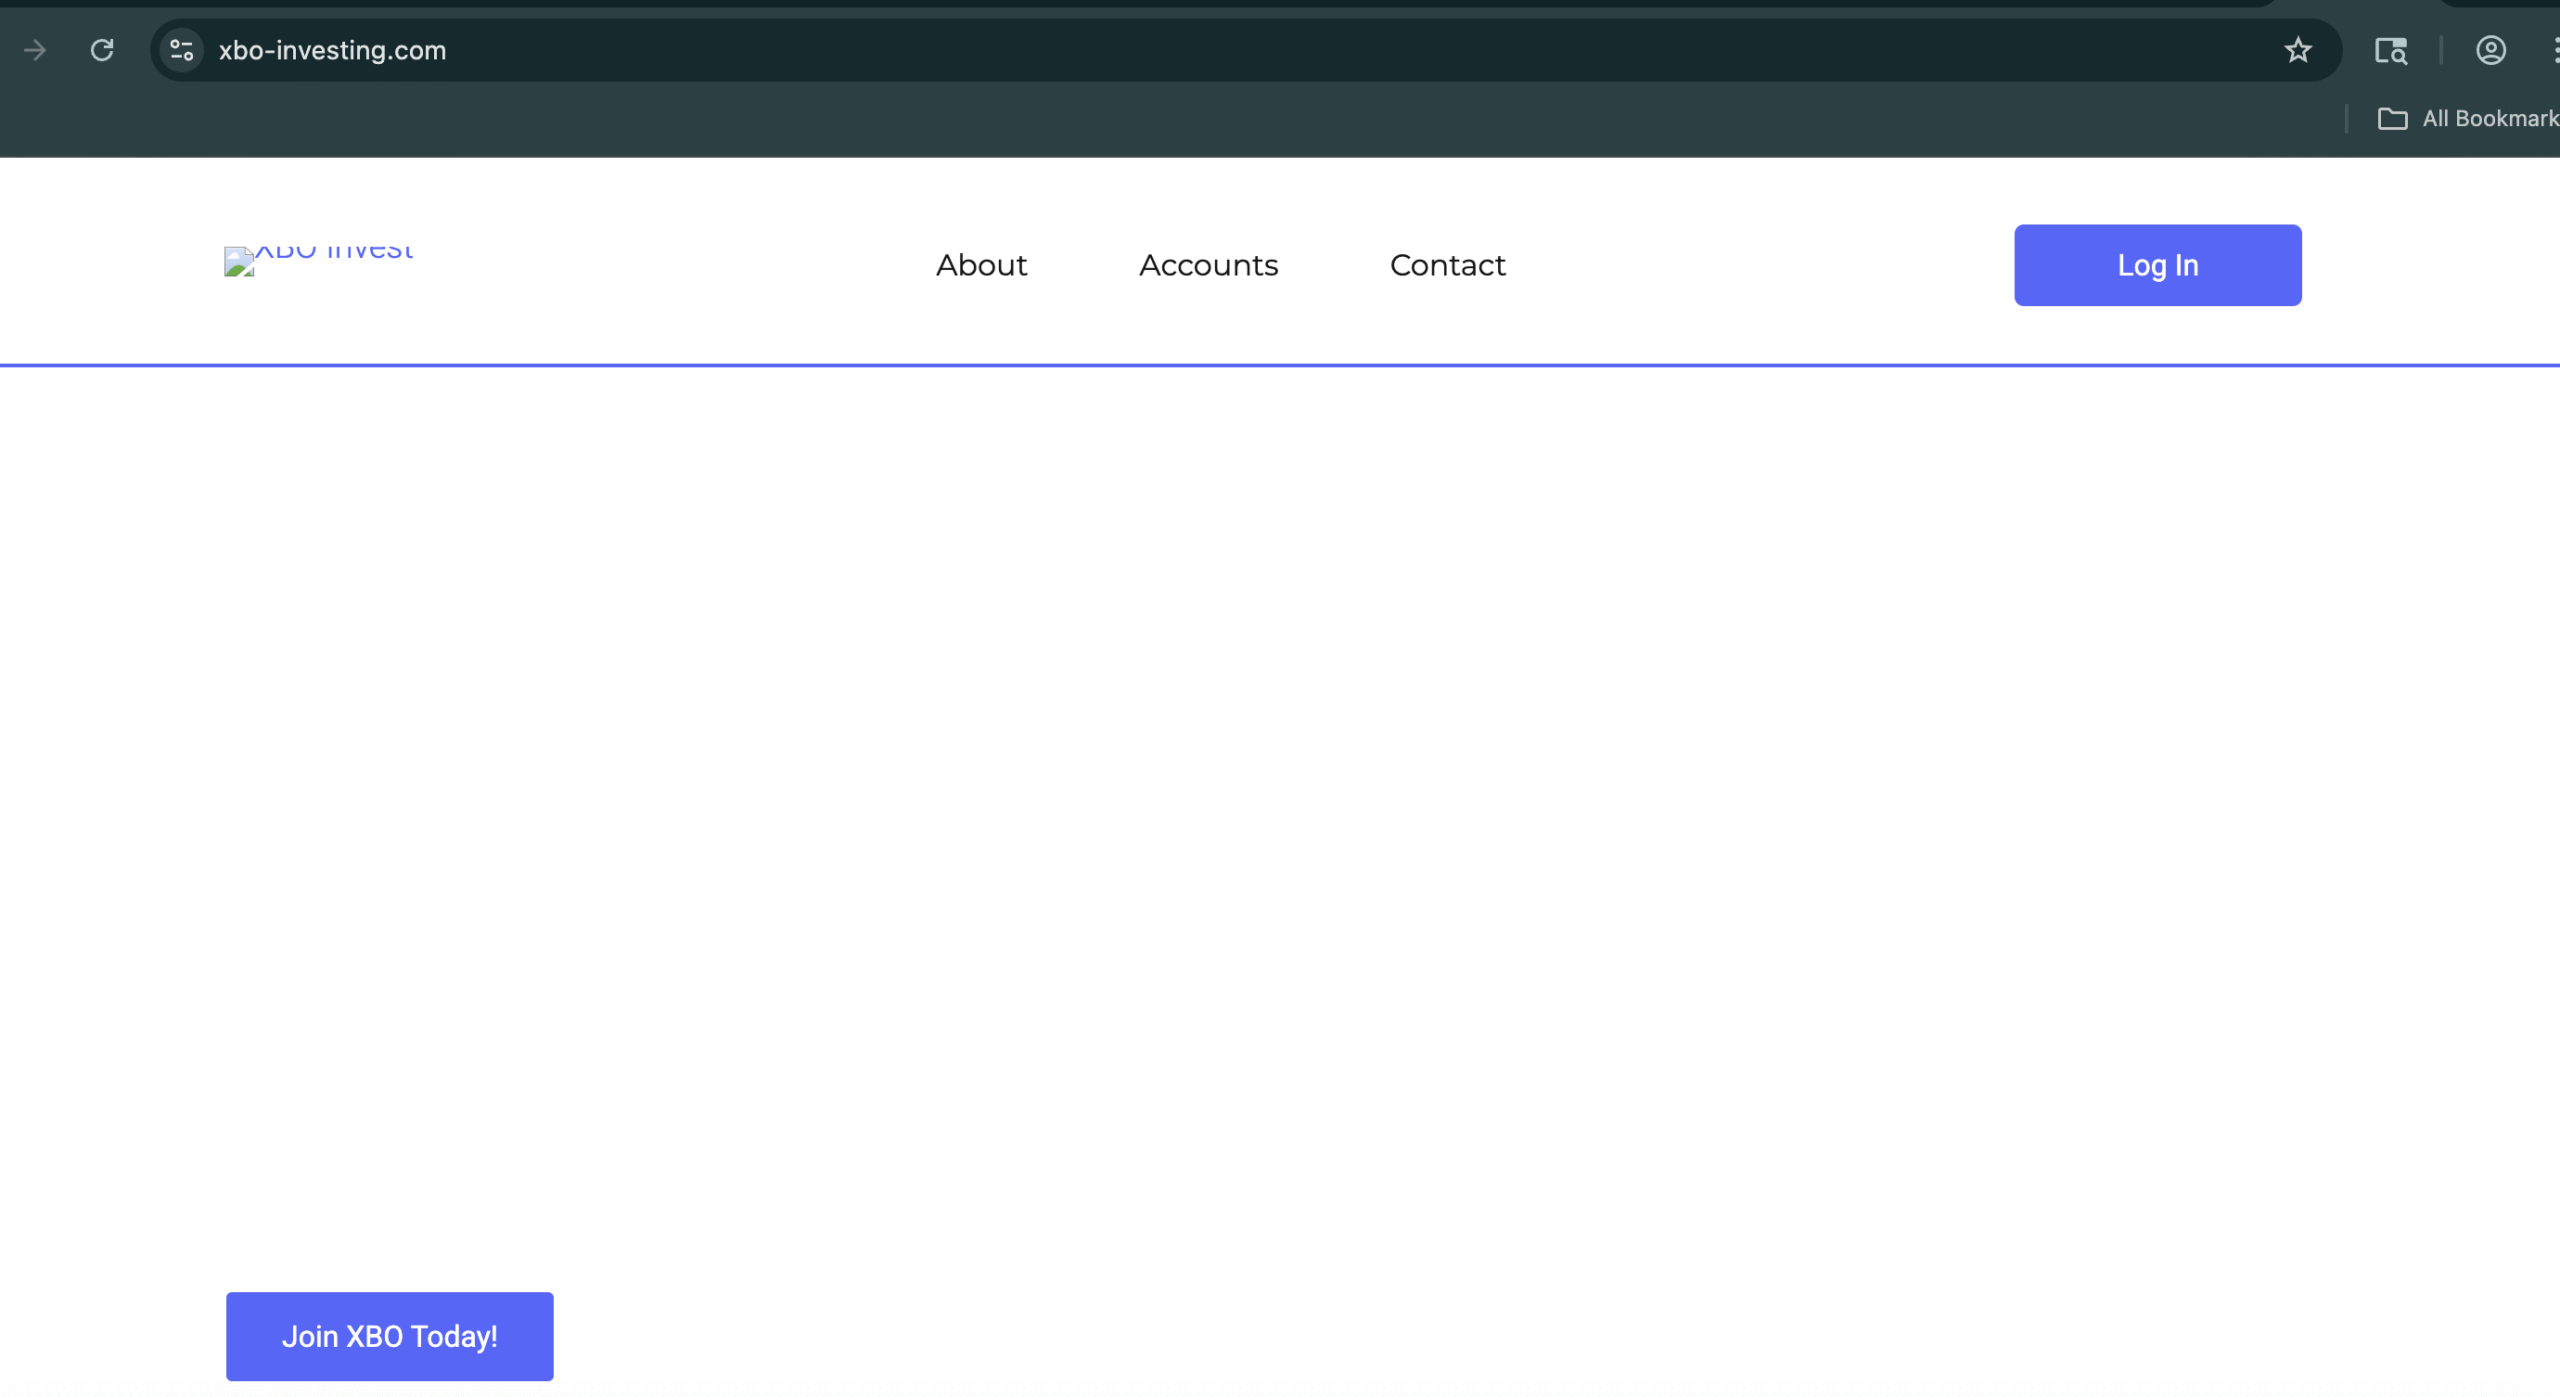Bookmark this page with the star

(x=2297, y=50)
